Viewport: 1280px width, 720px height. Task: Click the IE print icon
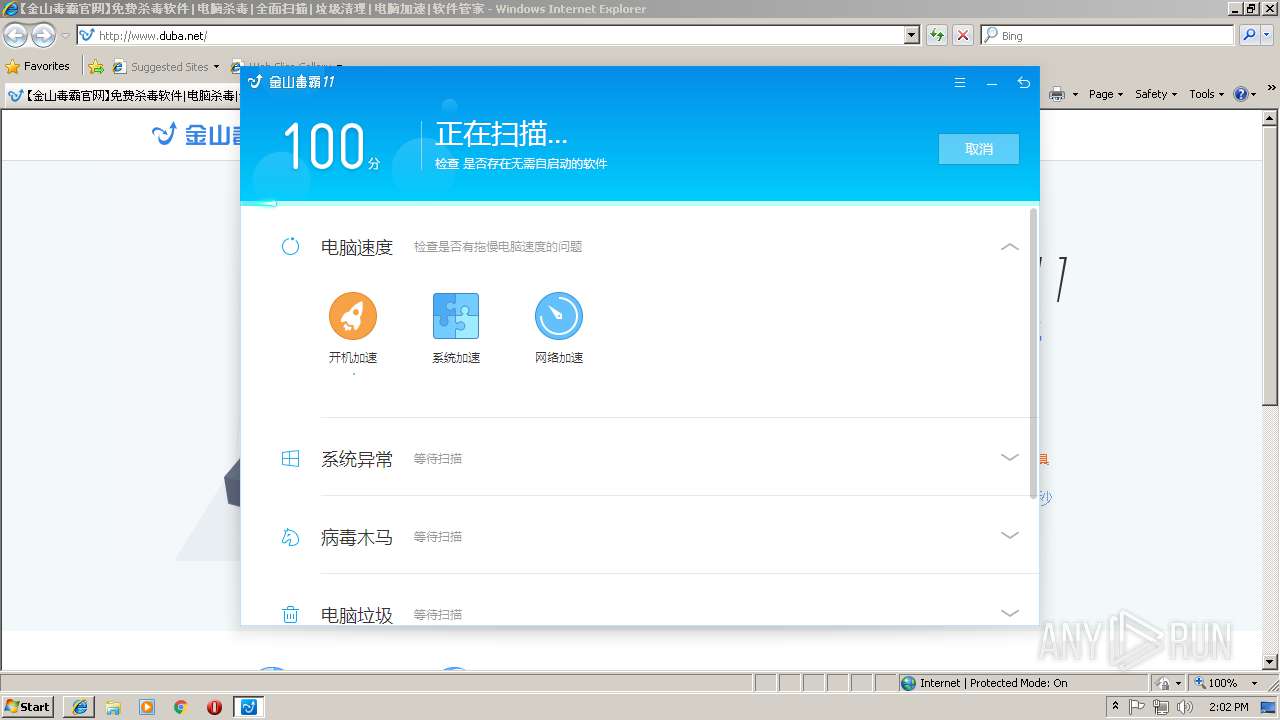pyautogui.click(x=1057, y=94)
